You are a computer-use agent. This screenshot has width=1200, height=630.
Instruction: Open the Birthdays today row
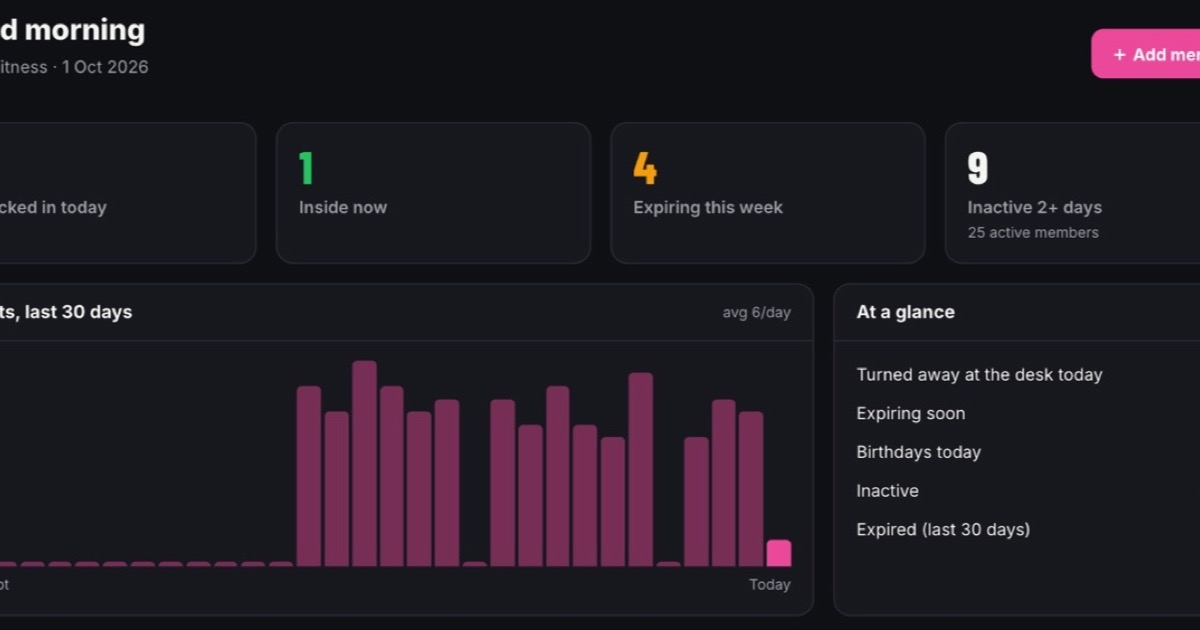[x=1028, y=452]
